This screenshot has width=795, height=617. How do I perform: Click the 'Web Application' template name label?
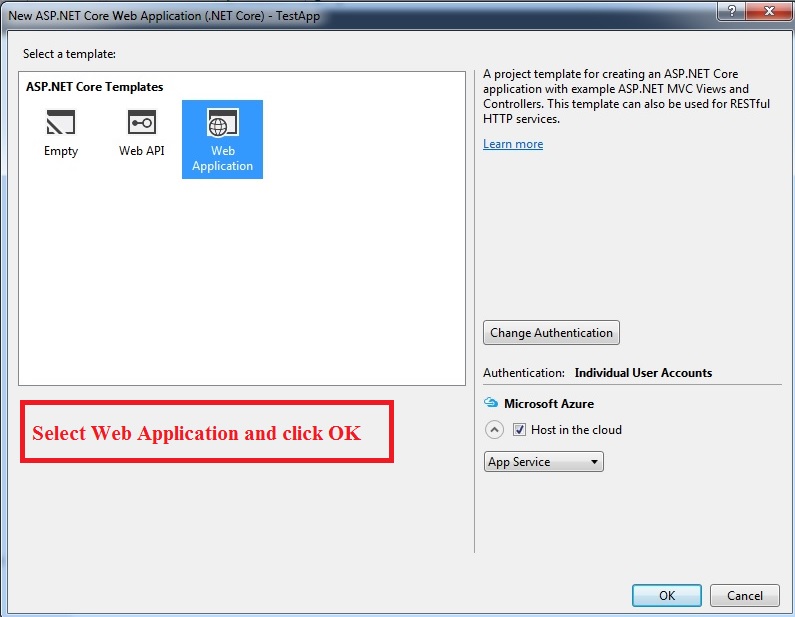click(x=222, y=159)
